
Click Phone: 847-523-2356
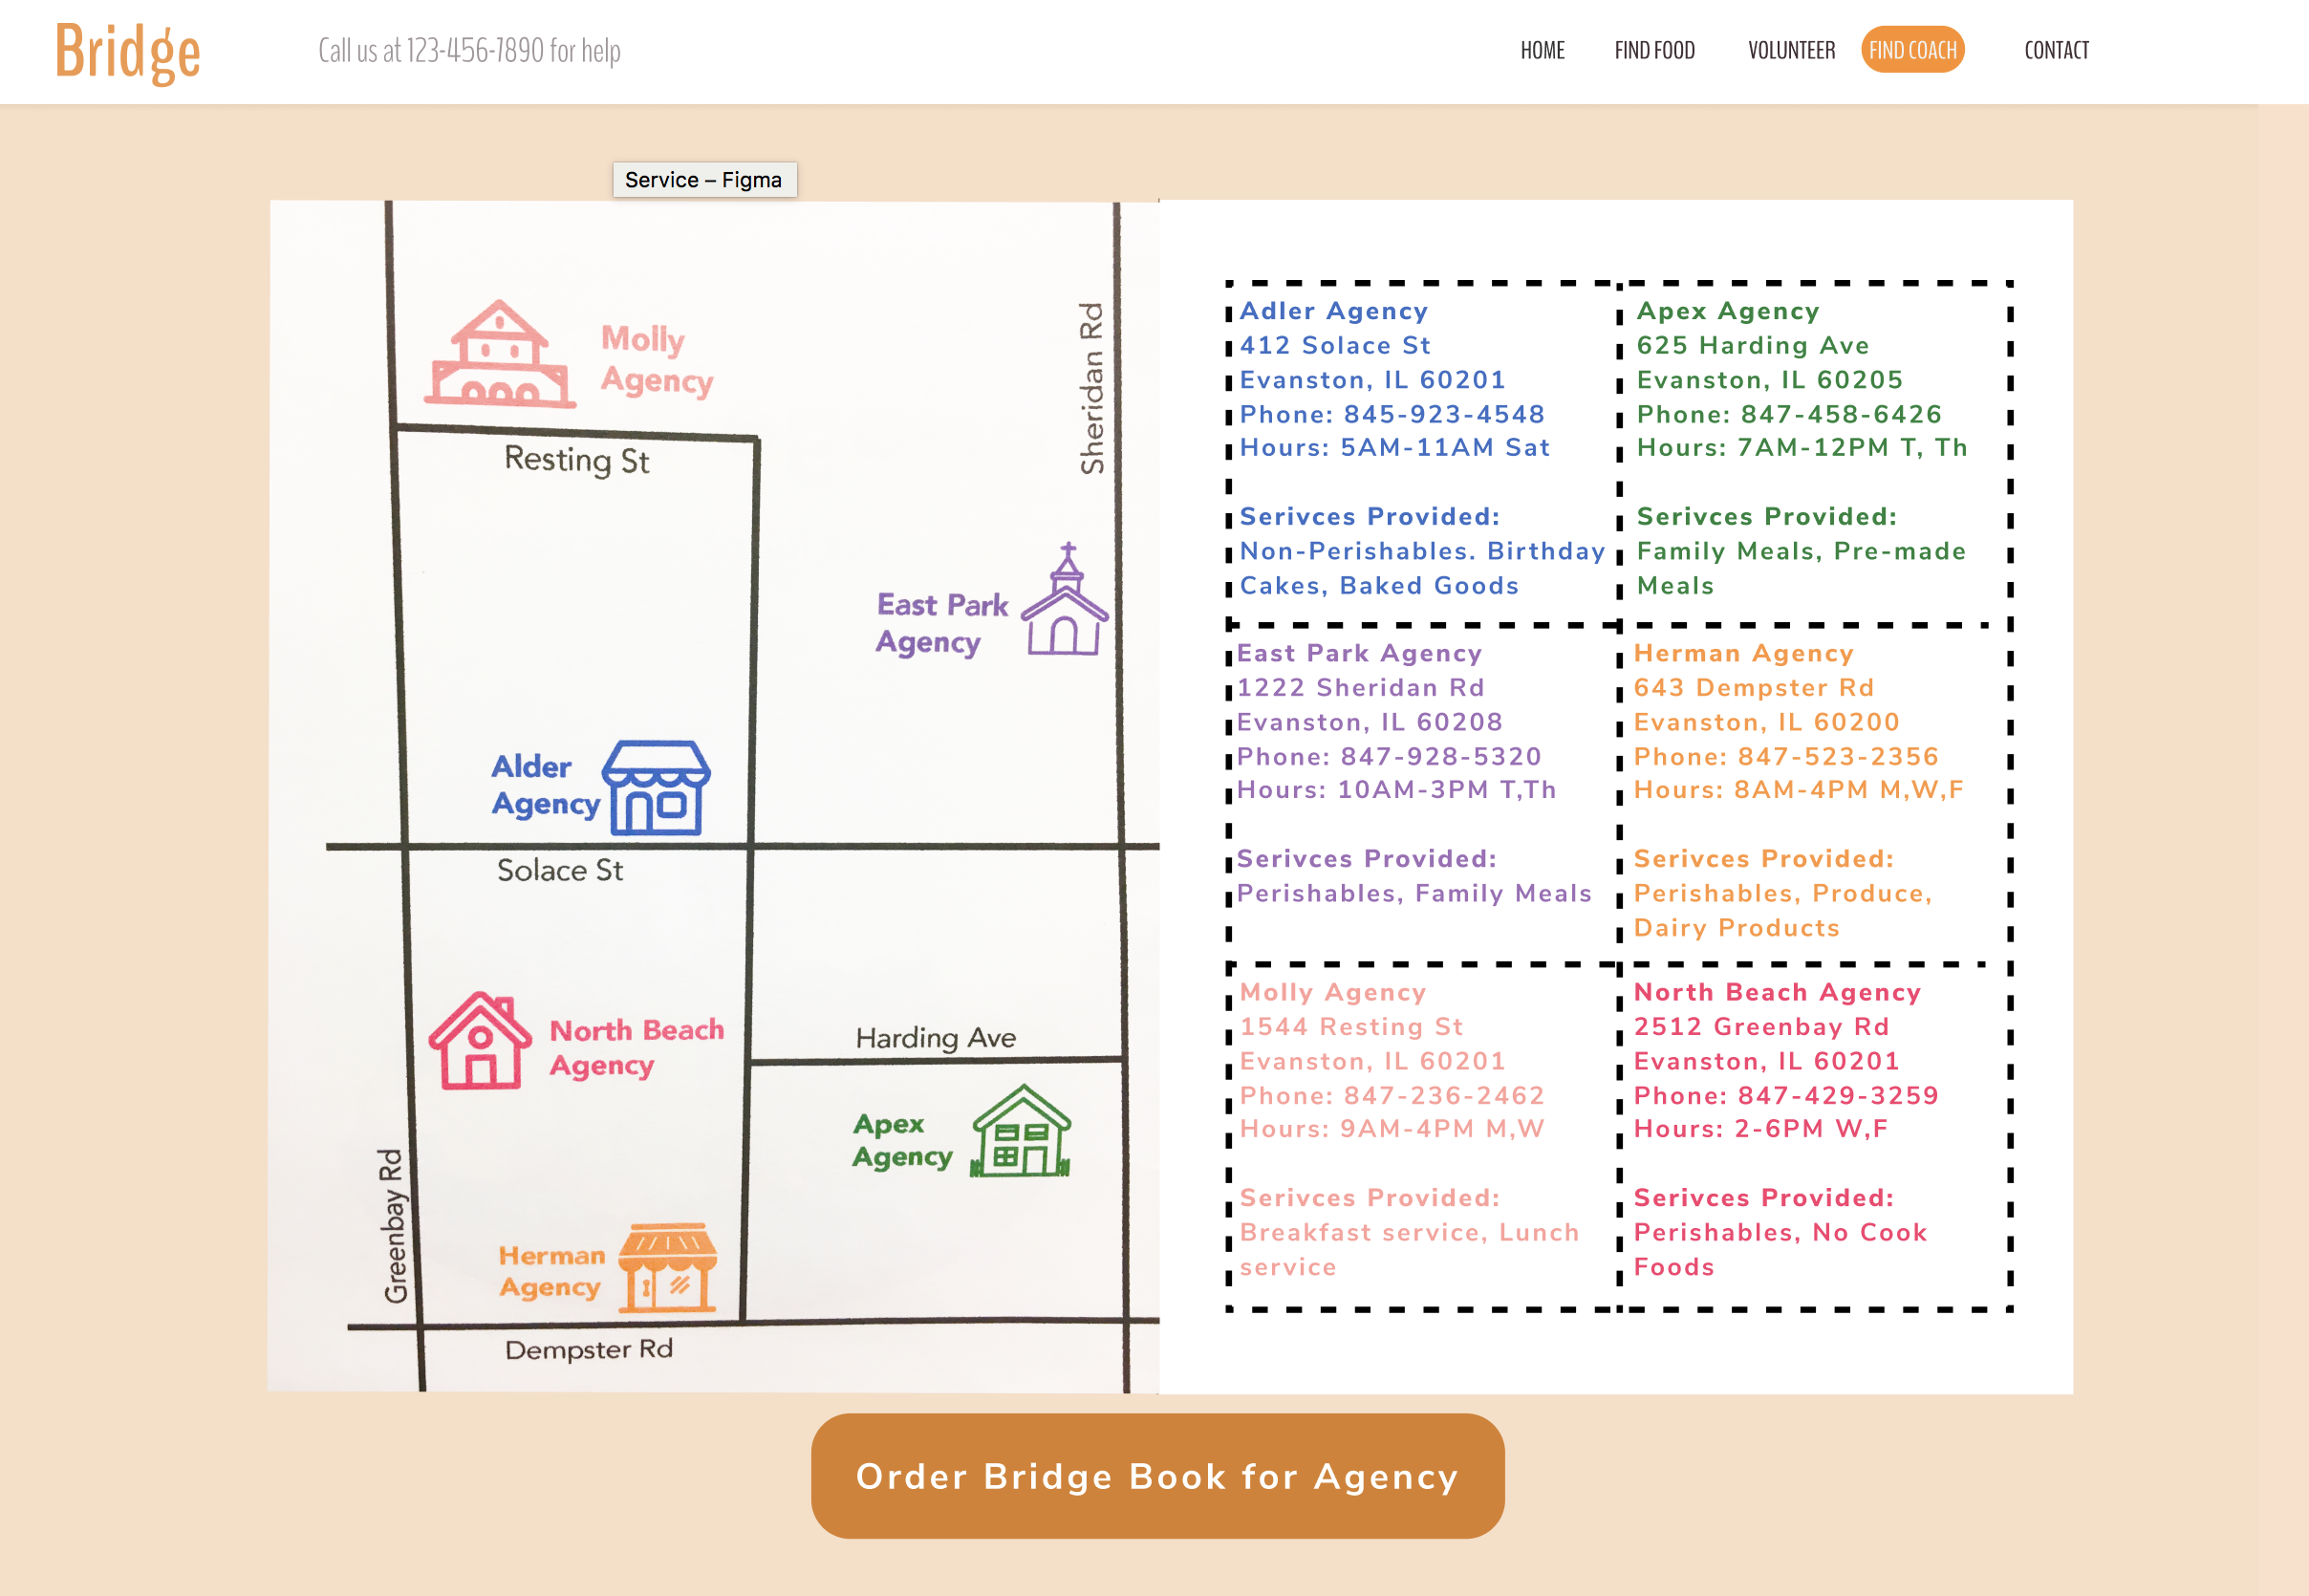click(1786, 756)
